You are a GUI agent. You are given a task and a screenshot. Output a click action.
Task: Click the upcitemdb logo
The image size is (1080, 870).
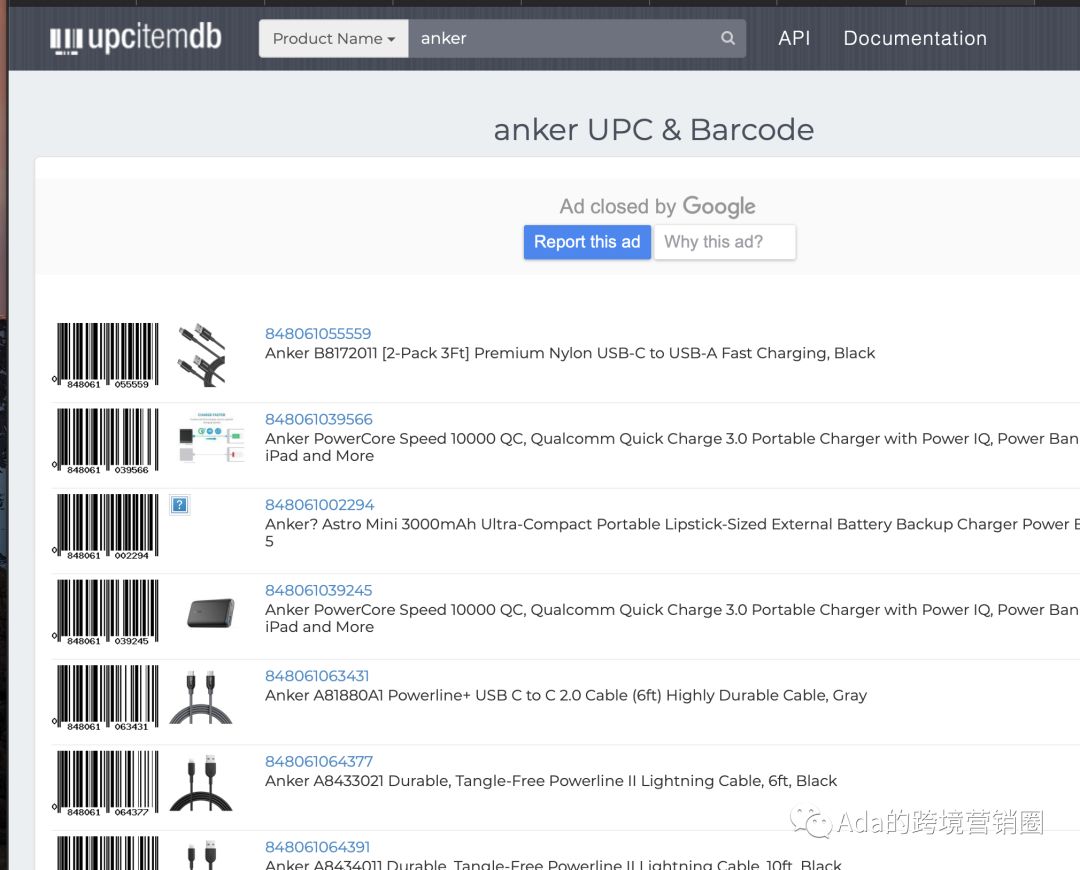point(135,39)
